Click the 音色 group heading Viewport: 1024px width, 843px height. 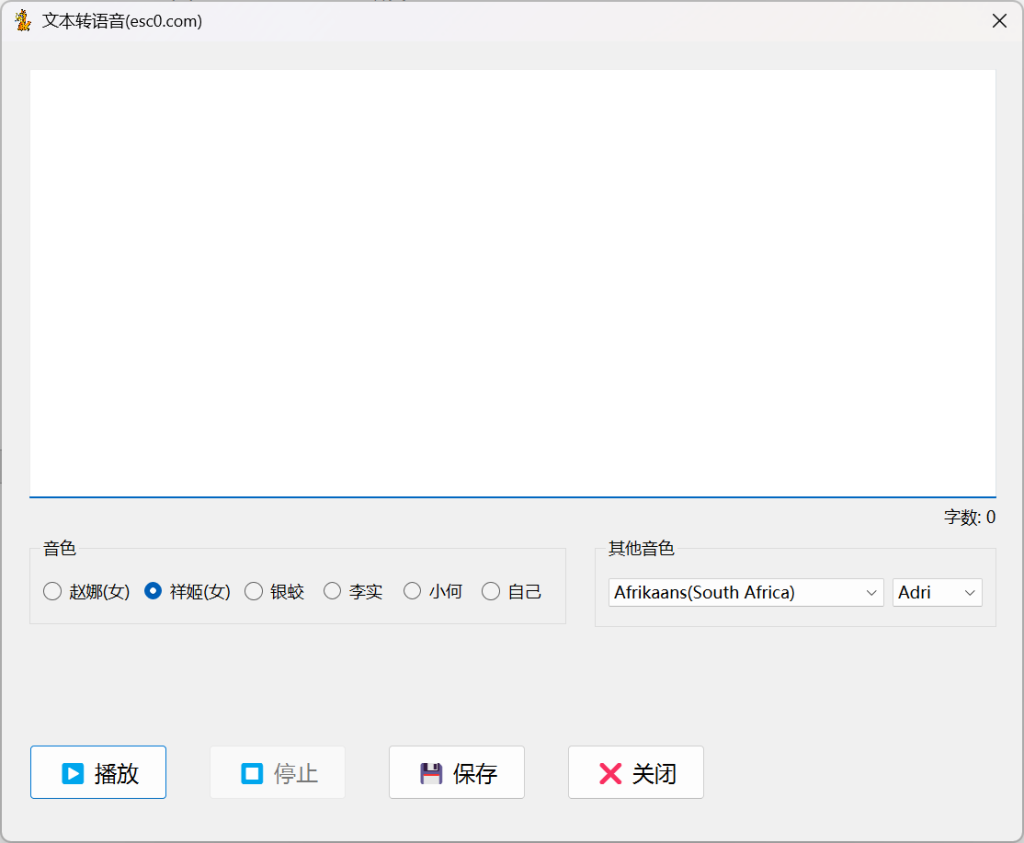coord(59,548)
